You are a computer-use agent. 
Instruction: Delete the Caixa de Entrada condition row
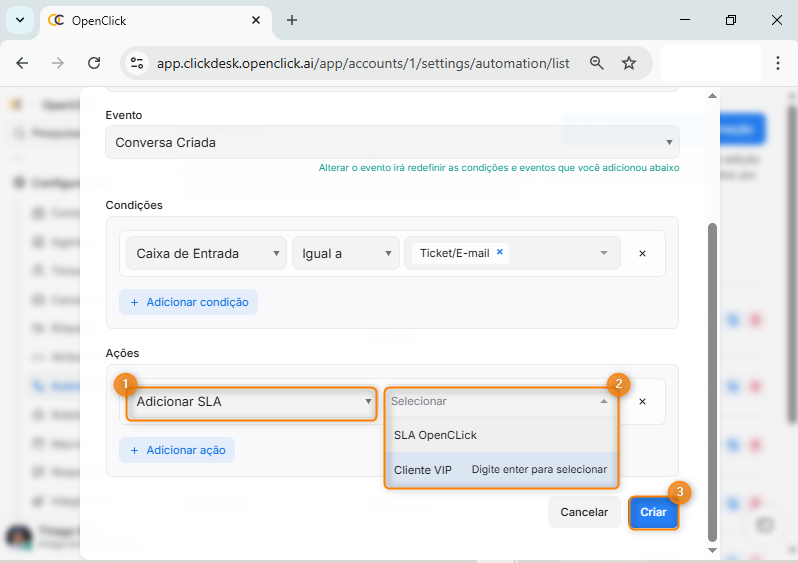[642, 254]
